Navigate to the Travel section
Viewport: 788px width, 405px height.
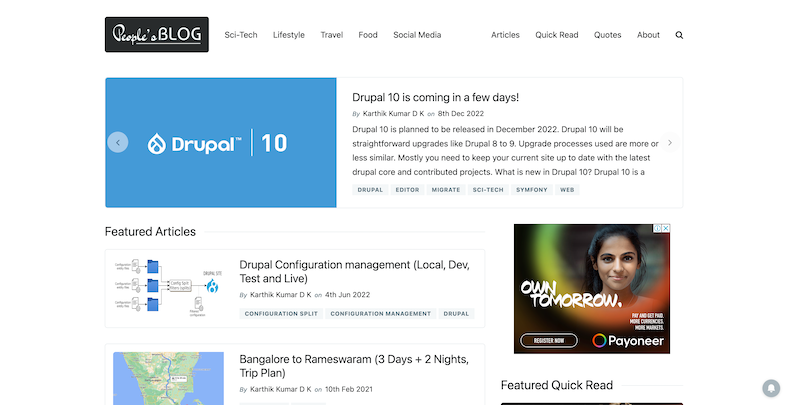pyautogui.click(x=332, y=35)
